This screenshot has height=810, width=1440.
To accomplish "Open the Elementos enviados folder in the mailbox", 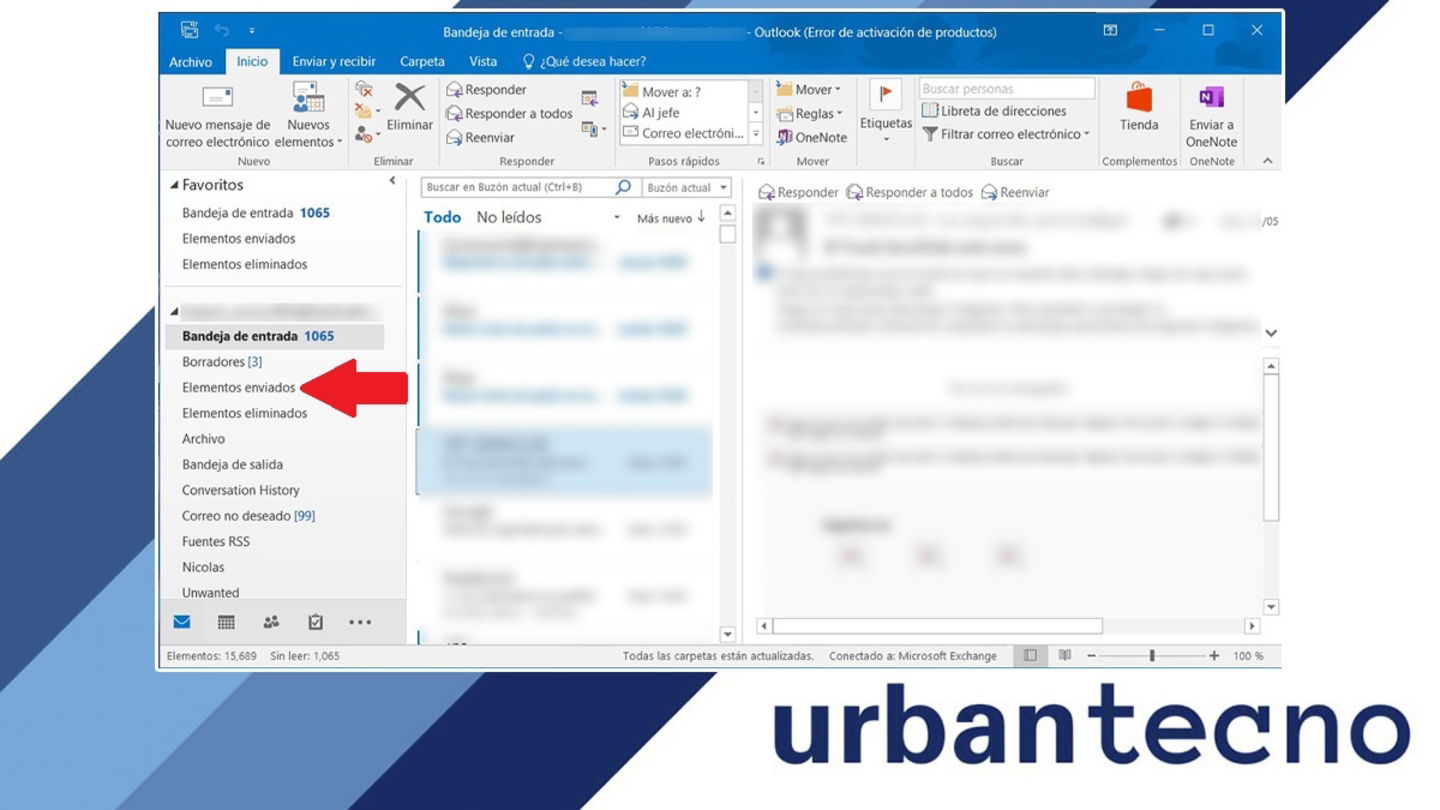I will click(x=239, y=388).
